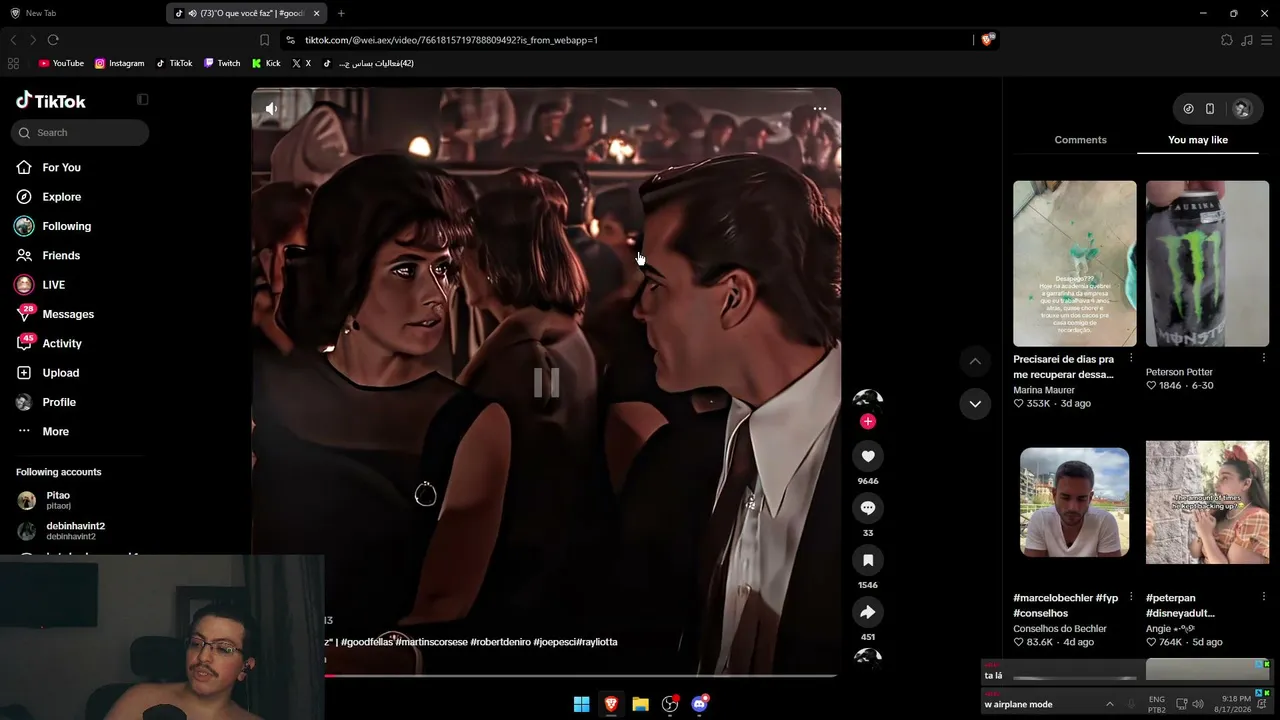Open the profile avatar menu in header
This screenshot has width=1280, height=720.
pyautogui.click(x=1242, y=109)
